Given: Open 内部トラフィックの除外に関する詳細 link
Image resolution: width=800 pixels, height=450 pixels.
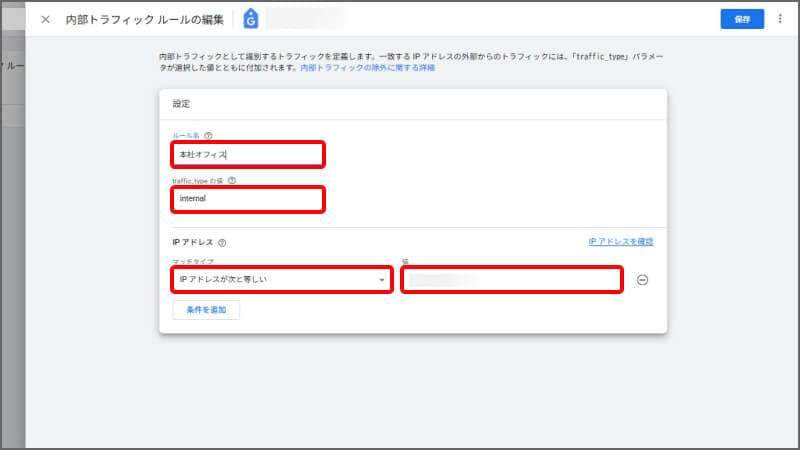Looking at the screenshot, I should (x=367, y=69).
